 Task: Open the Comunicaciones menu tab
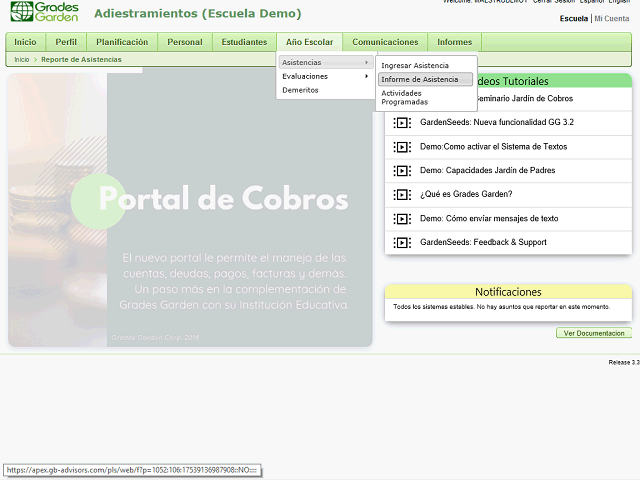(385, 42)
